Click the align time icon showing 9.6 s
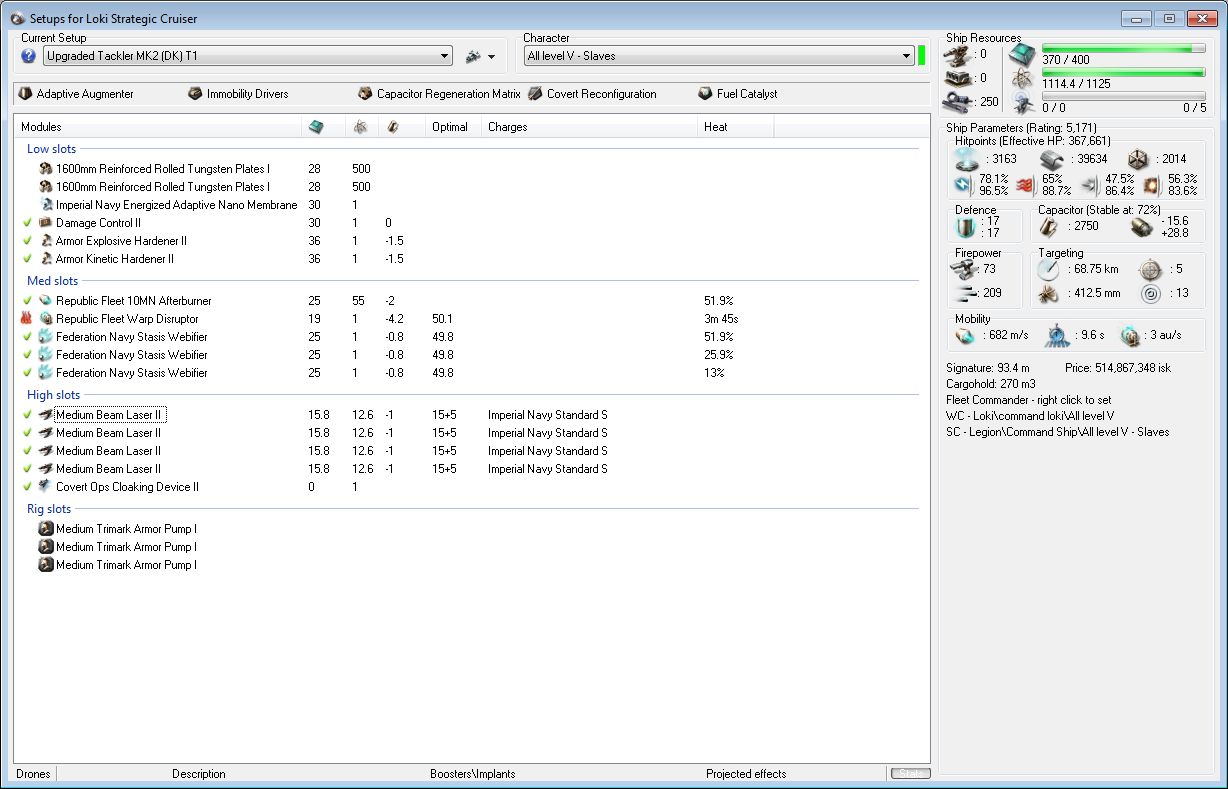Viewport: 1228px width, 789px height. point(1059,336)
